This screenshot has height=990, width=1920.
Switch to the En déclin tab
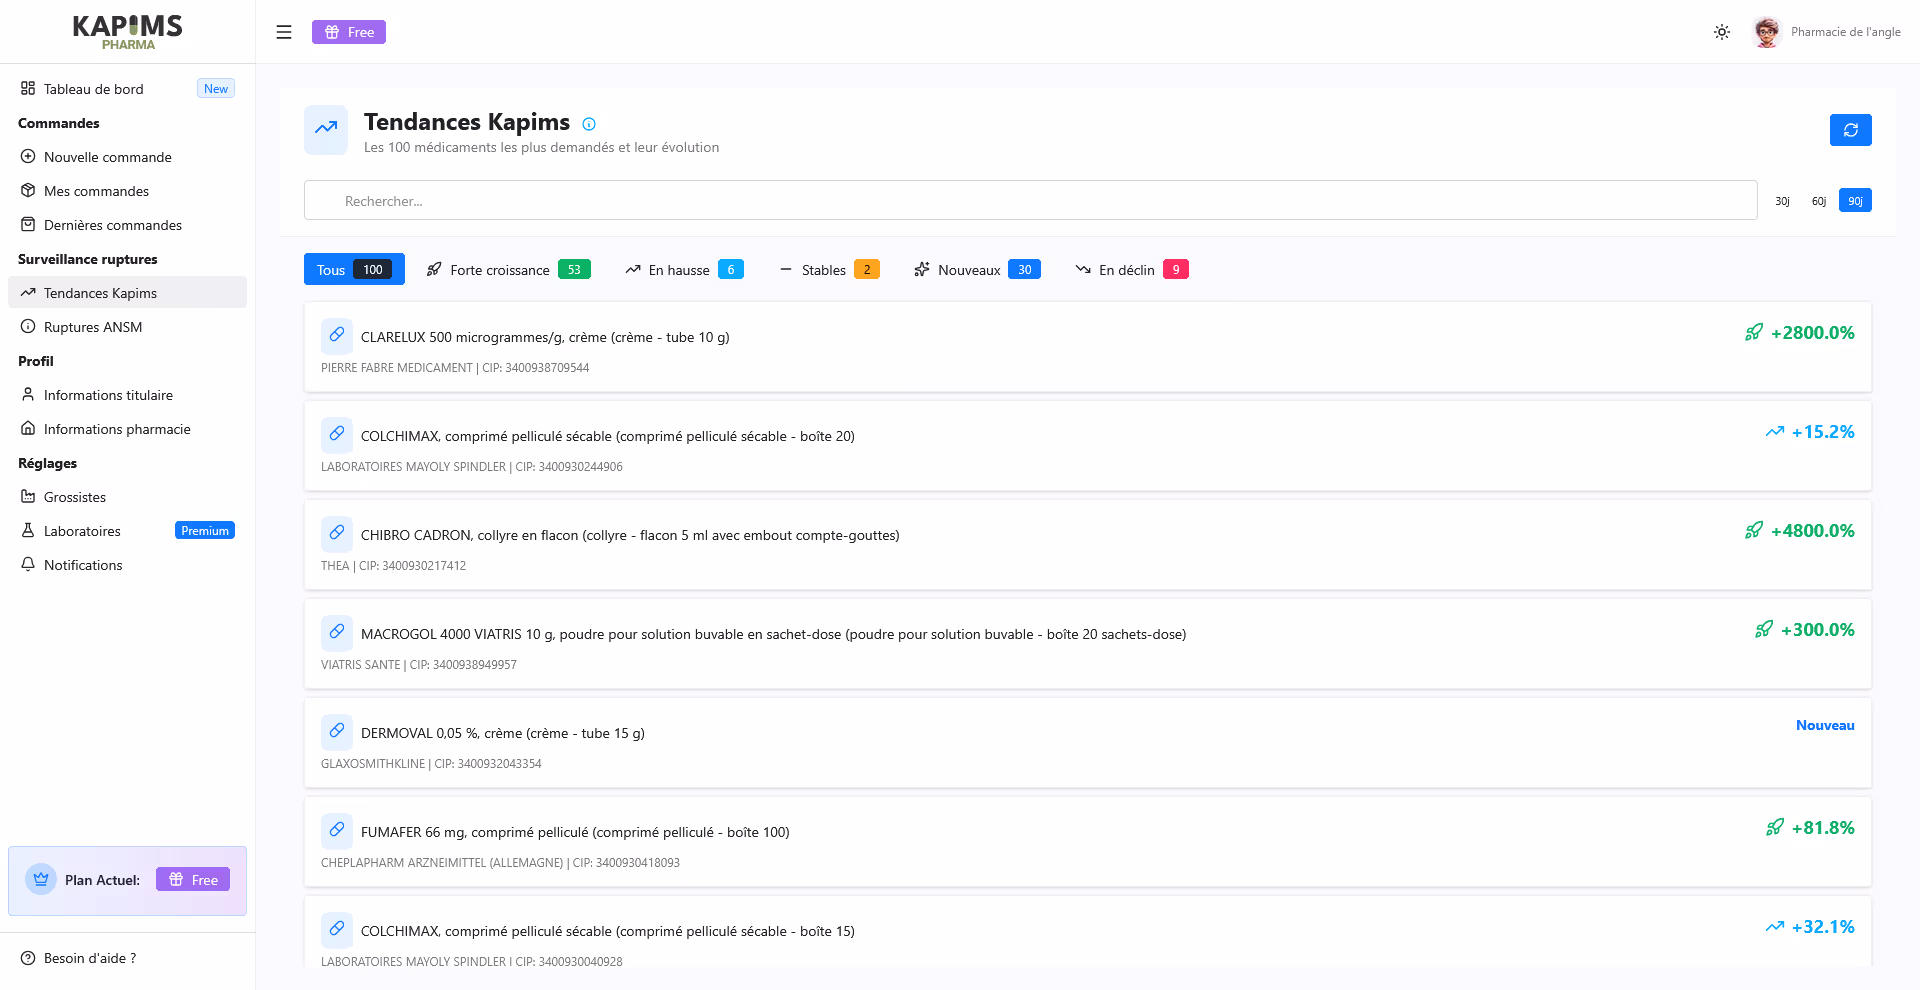(x=1131, y=270)
